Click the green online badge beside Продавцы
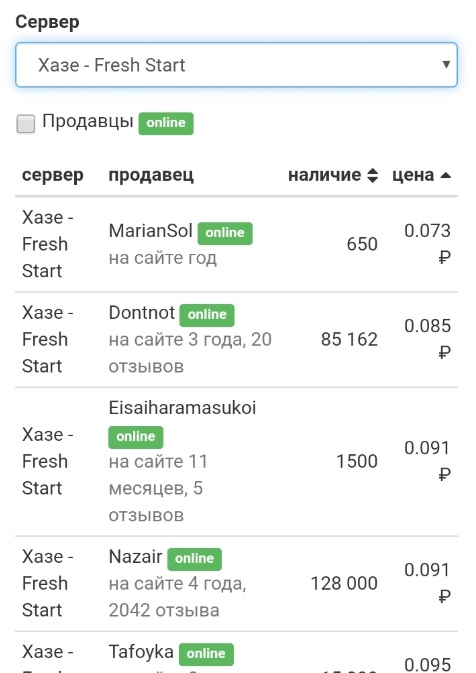476x673 pixels. coord(166,124)
